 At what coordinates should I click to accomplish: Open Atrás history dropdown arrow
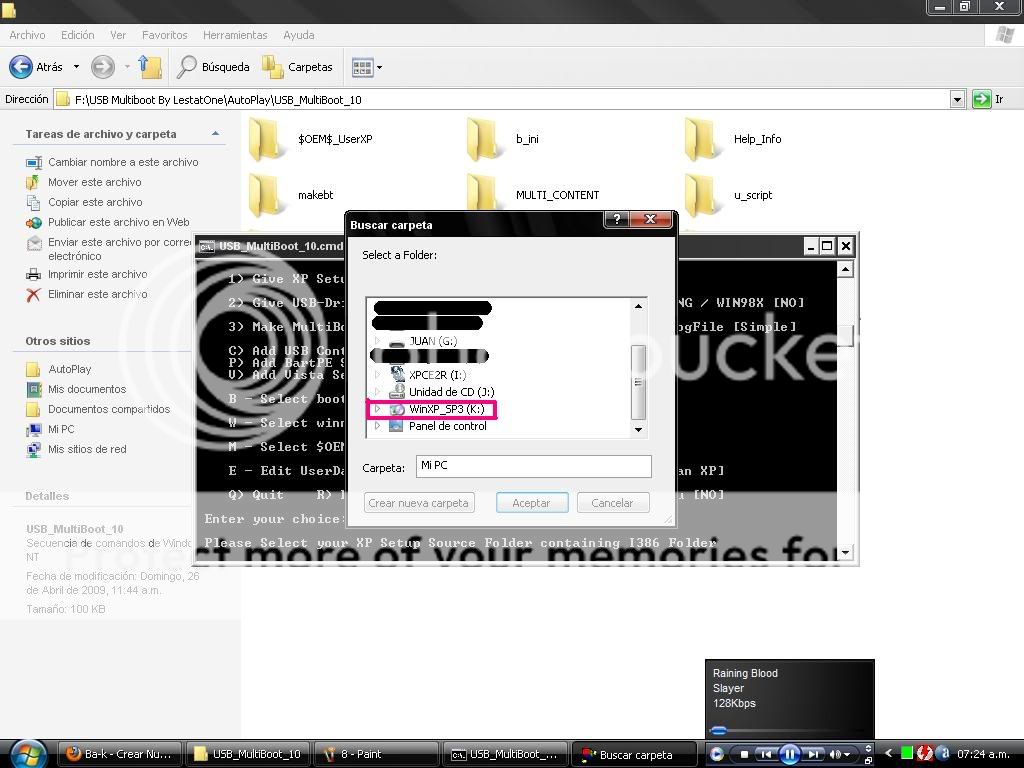[76, 67]
